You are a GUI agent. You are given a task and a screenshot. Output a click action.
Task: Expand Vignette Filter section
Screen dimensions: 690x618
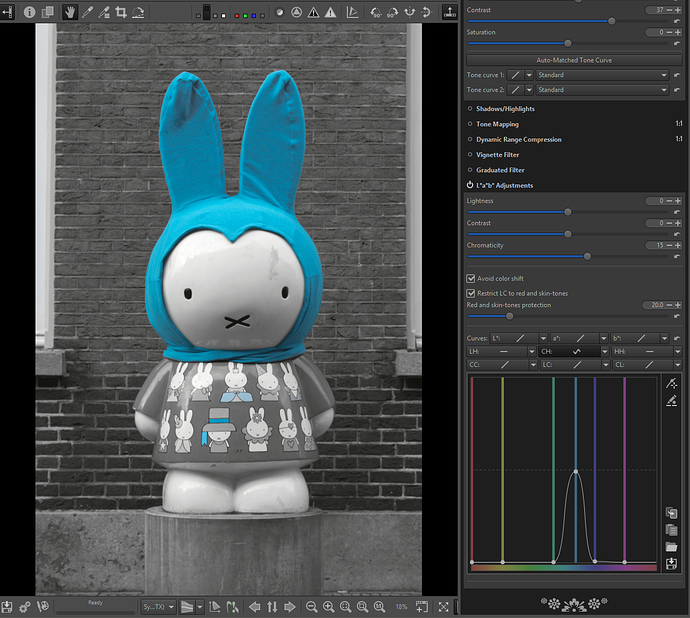(x=497, y=155)
